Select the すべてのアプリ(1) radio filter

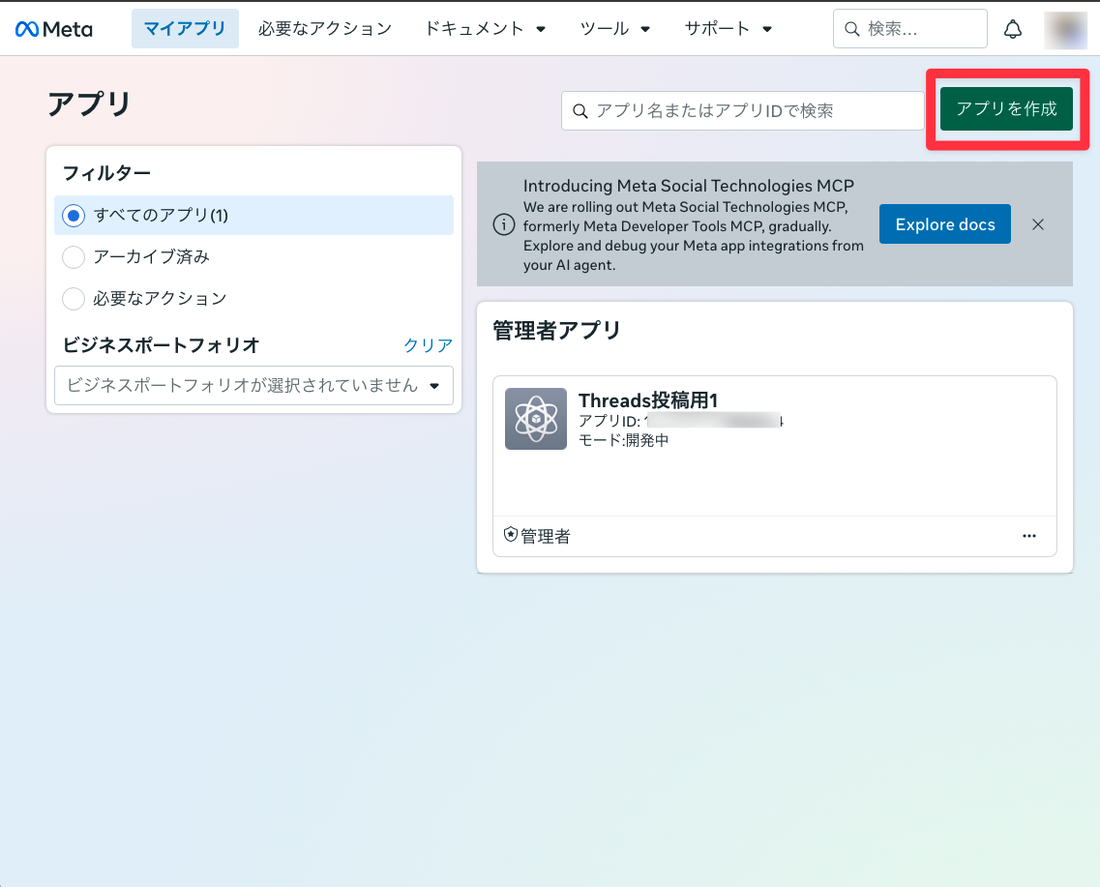(x=74, y=215)
